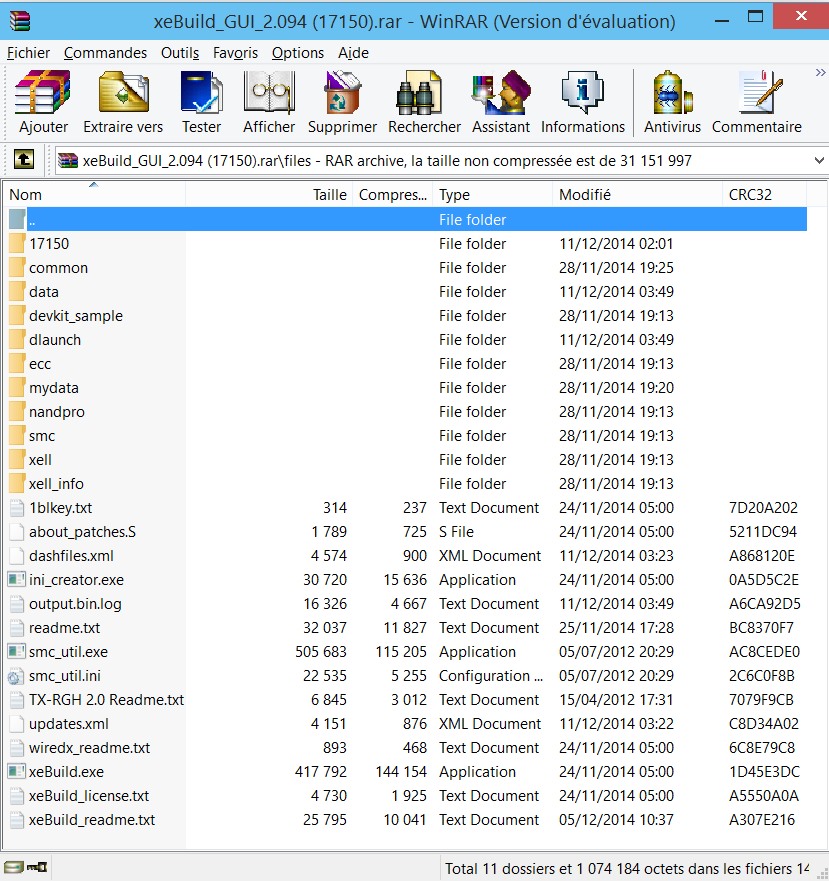829x881 pixels.
Task: Open the Options menu
Action: click(x=297, y=53)
